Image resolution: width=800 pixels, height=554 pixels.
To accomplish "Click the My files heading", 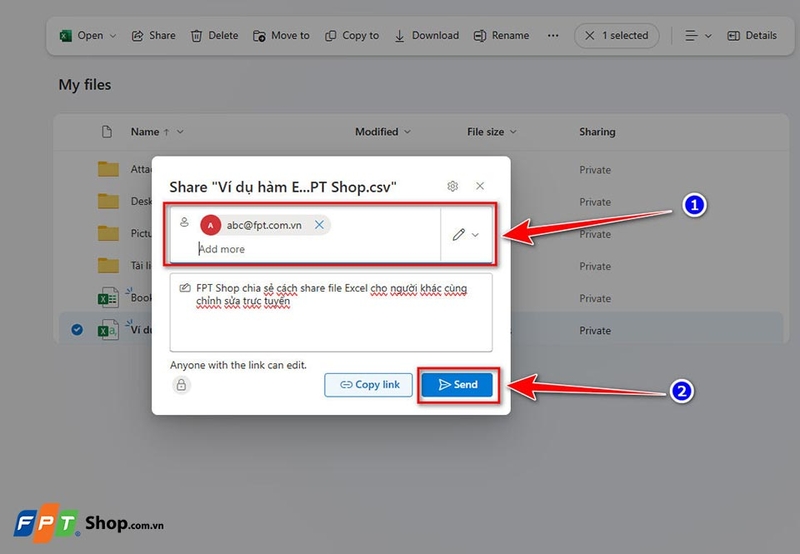I will pos(85,85).
